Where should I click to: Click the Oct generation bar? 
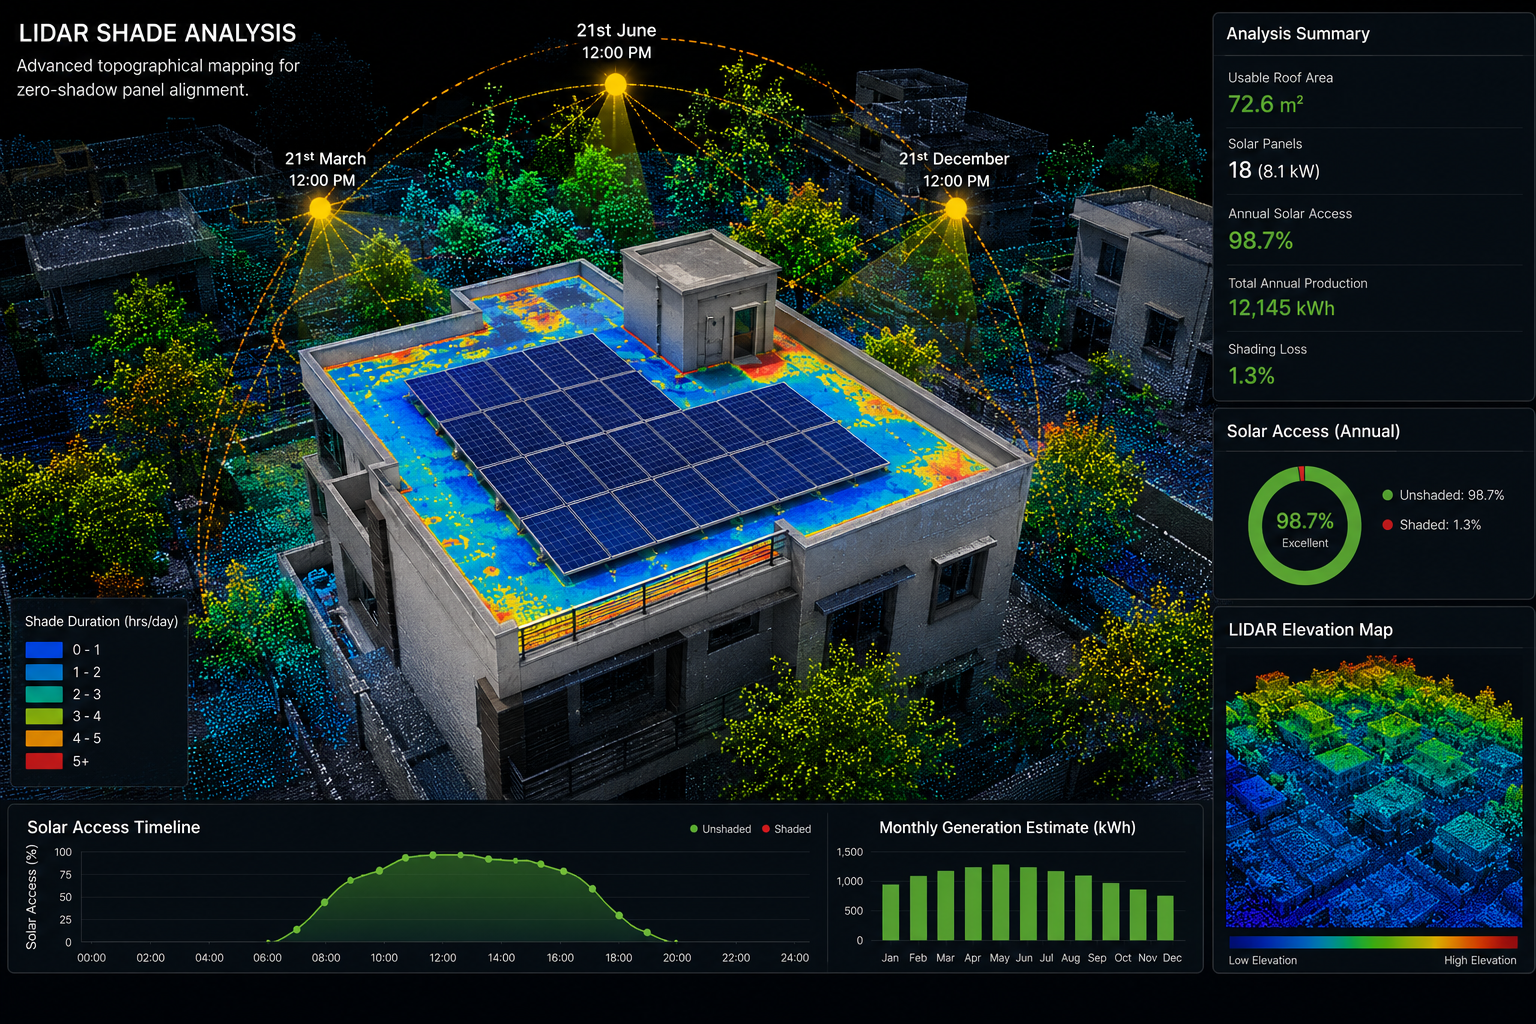pos(1138,914)
